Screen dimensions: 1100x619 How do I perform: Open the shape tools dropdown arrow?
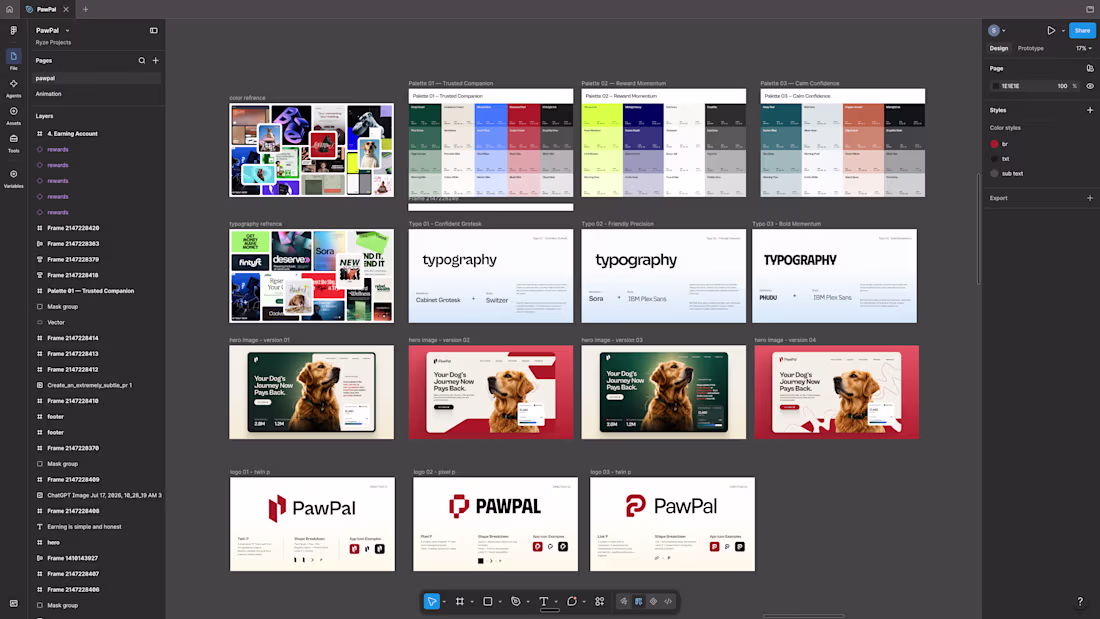(500, 601)
